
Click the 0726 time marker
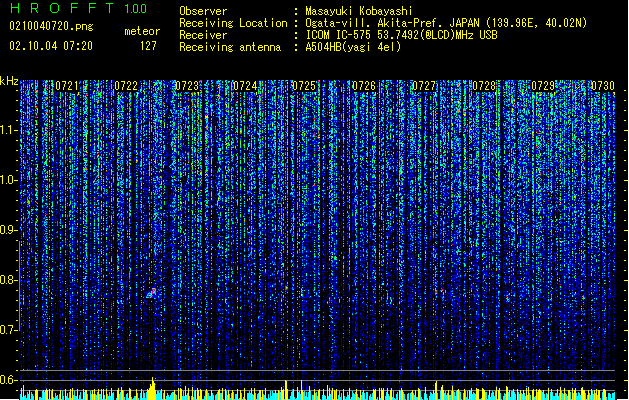click(364, 86)
